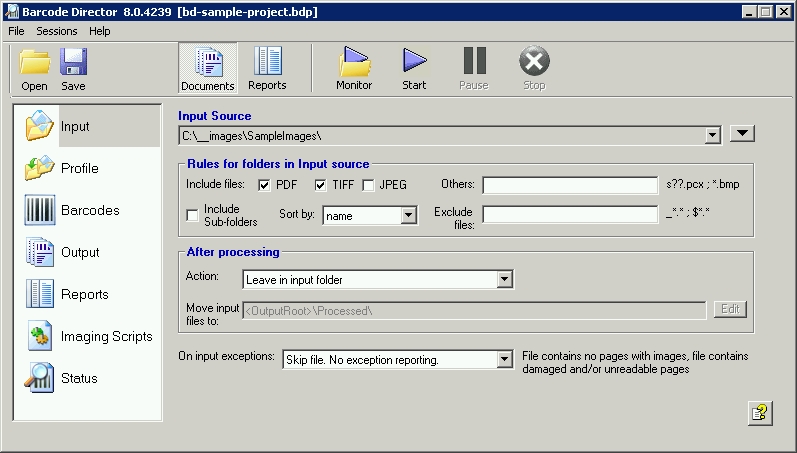Click the browse arrow button beside Input Source
The width and height of the screenshot is (797, 453).
click(742, 134)
